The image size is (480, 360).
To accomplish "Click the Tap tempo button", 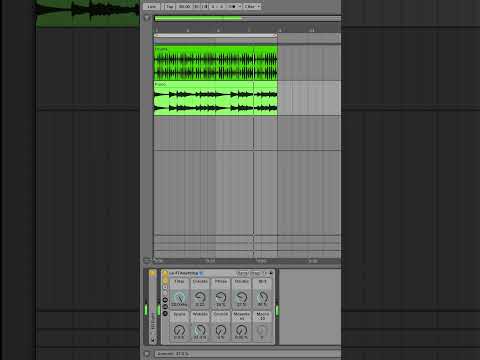I will tap(169, 6).
